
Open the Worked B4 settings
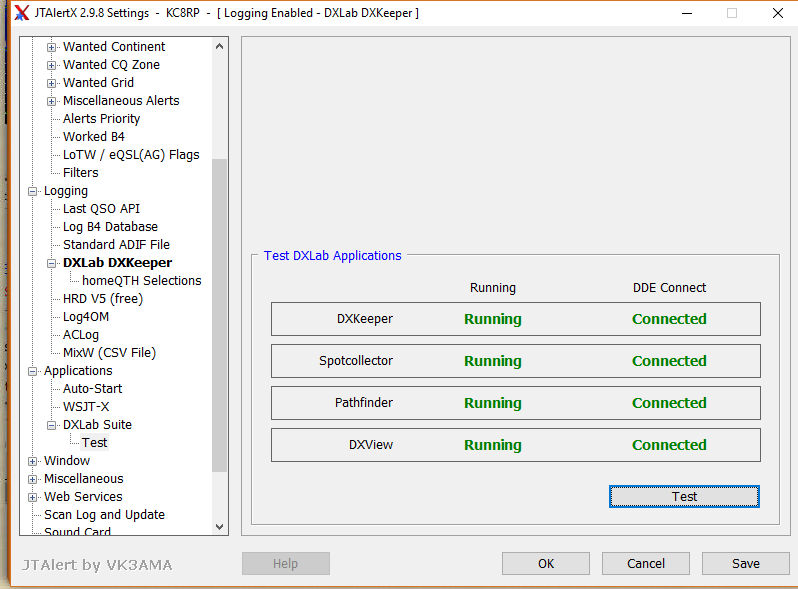(x=93, y=137)
